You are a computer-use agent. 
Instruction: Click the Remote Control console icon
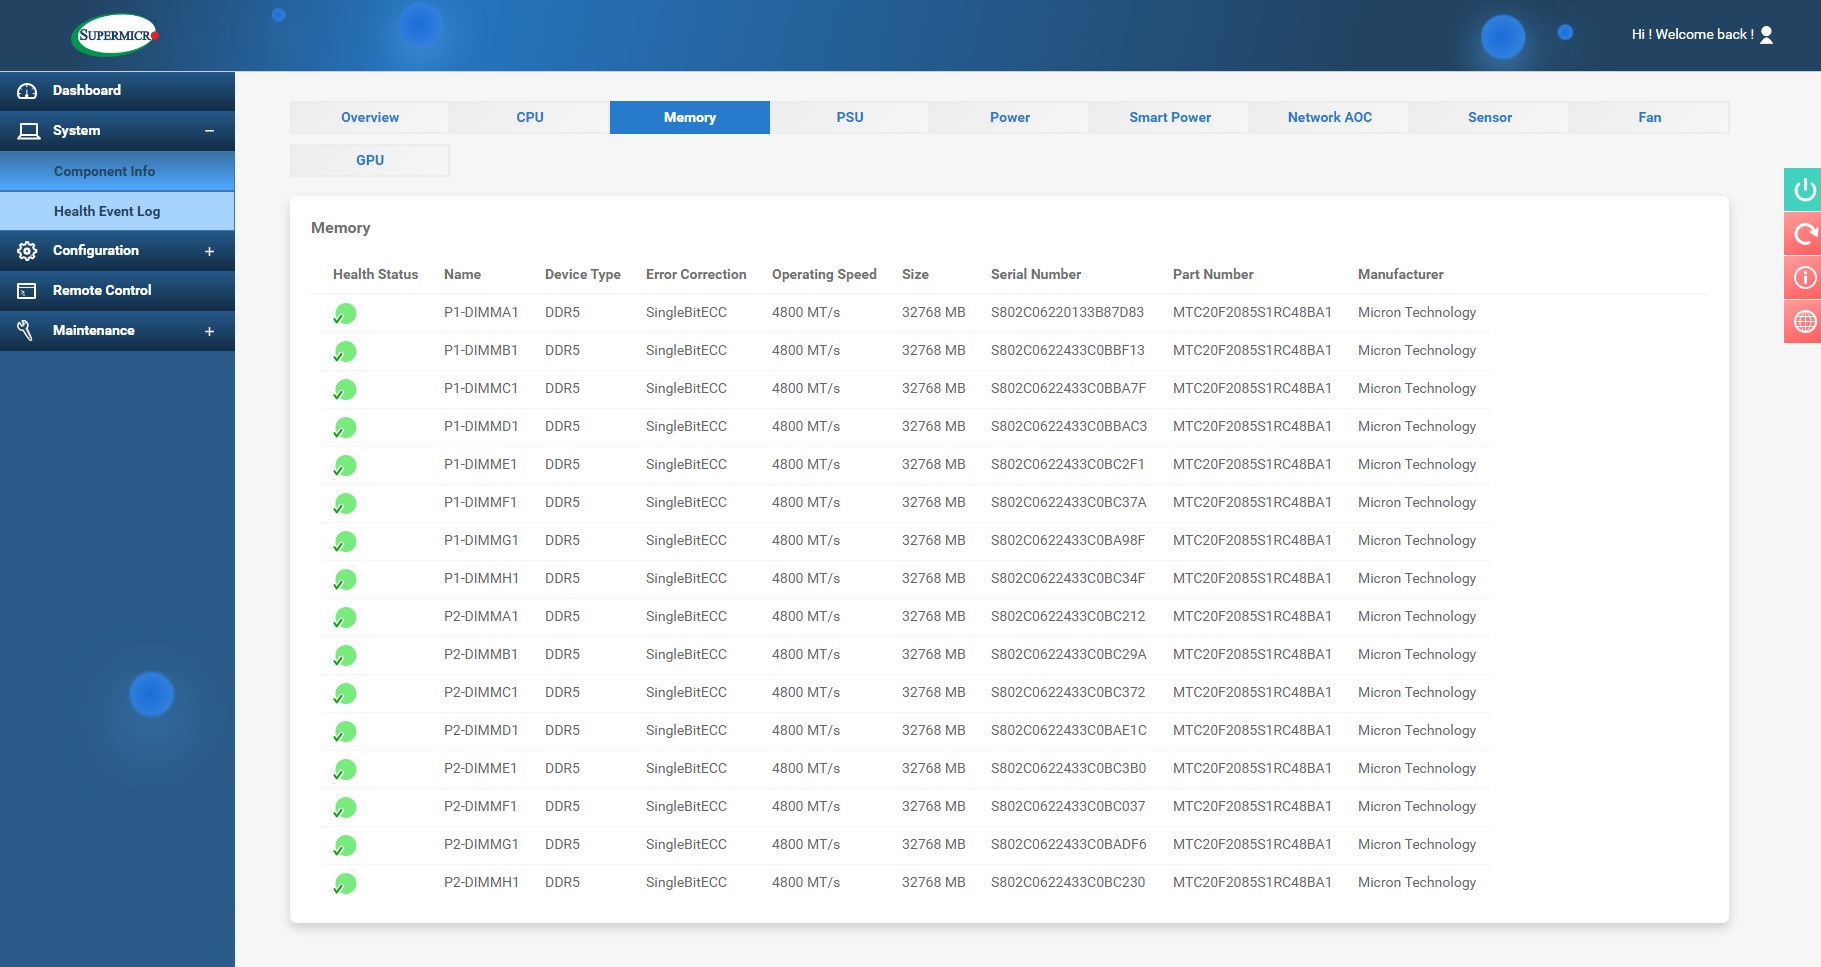pyautogui.click(x=27, y=291)
